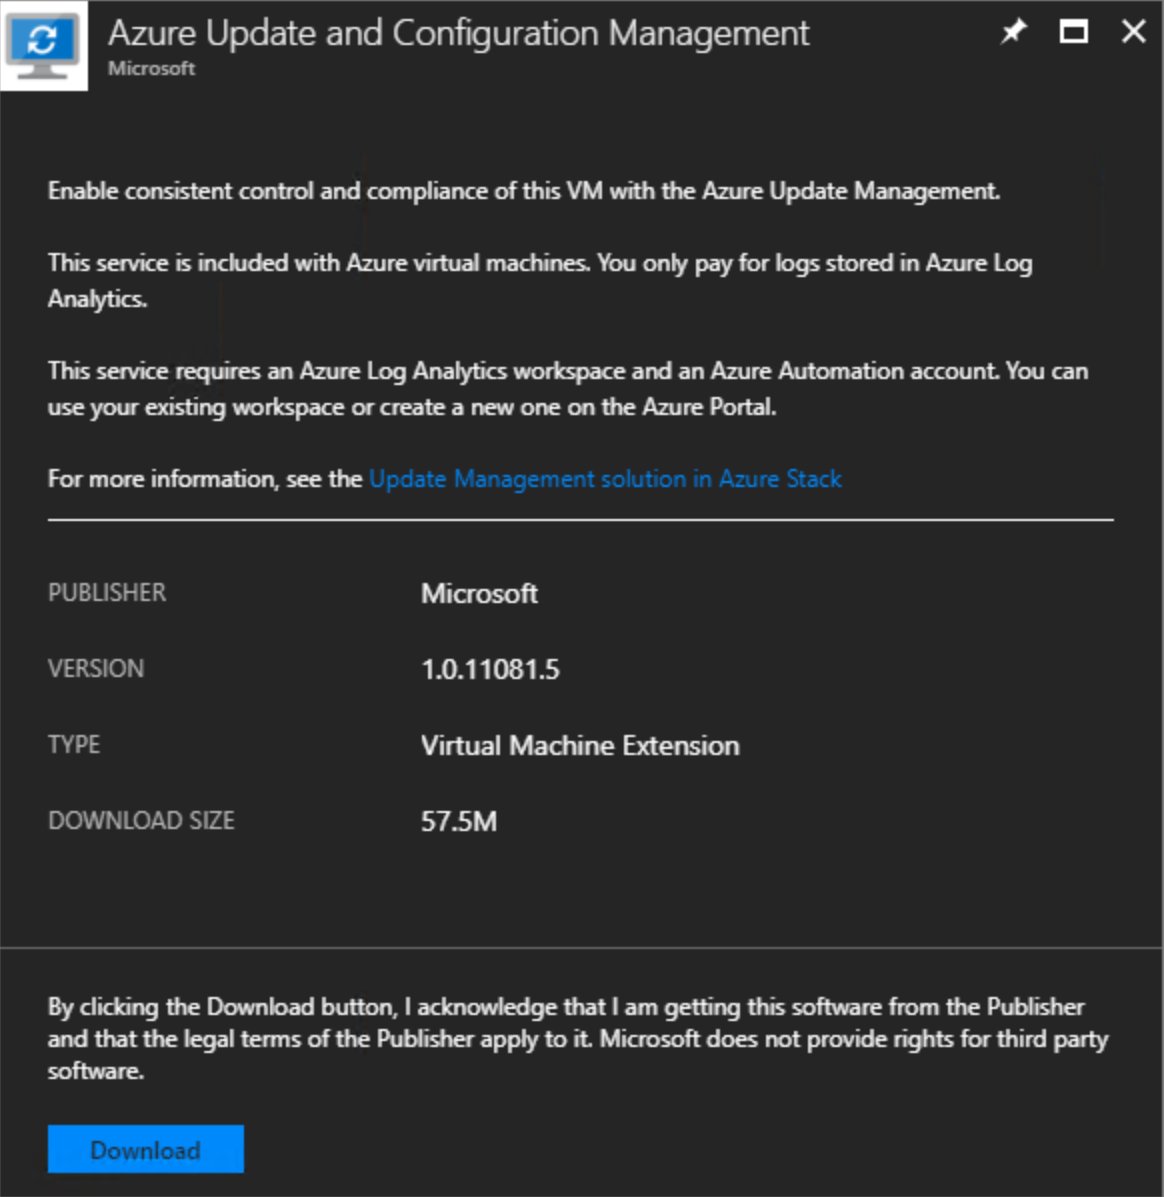Screen dimensions: 1164x1197
Task: Click the 'By clicking the Download button' legal text
Action: pyautogui.click(x=578, y=1038)
